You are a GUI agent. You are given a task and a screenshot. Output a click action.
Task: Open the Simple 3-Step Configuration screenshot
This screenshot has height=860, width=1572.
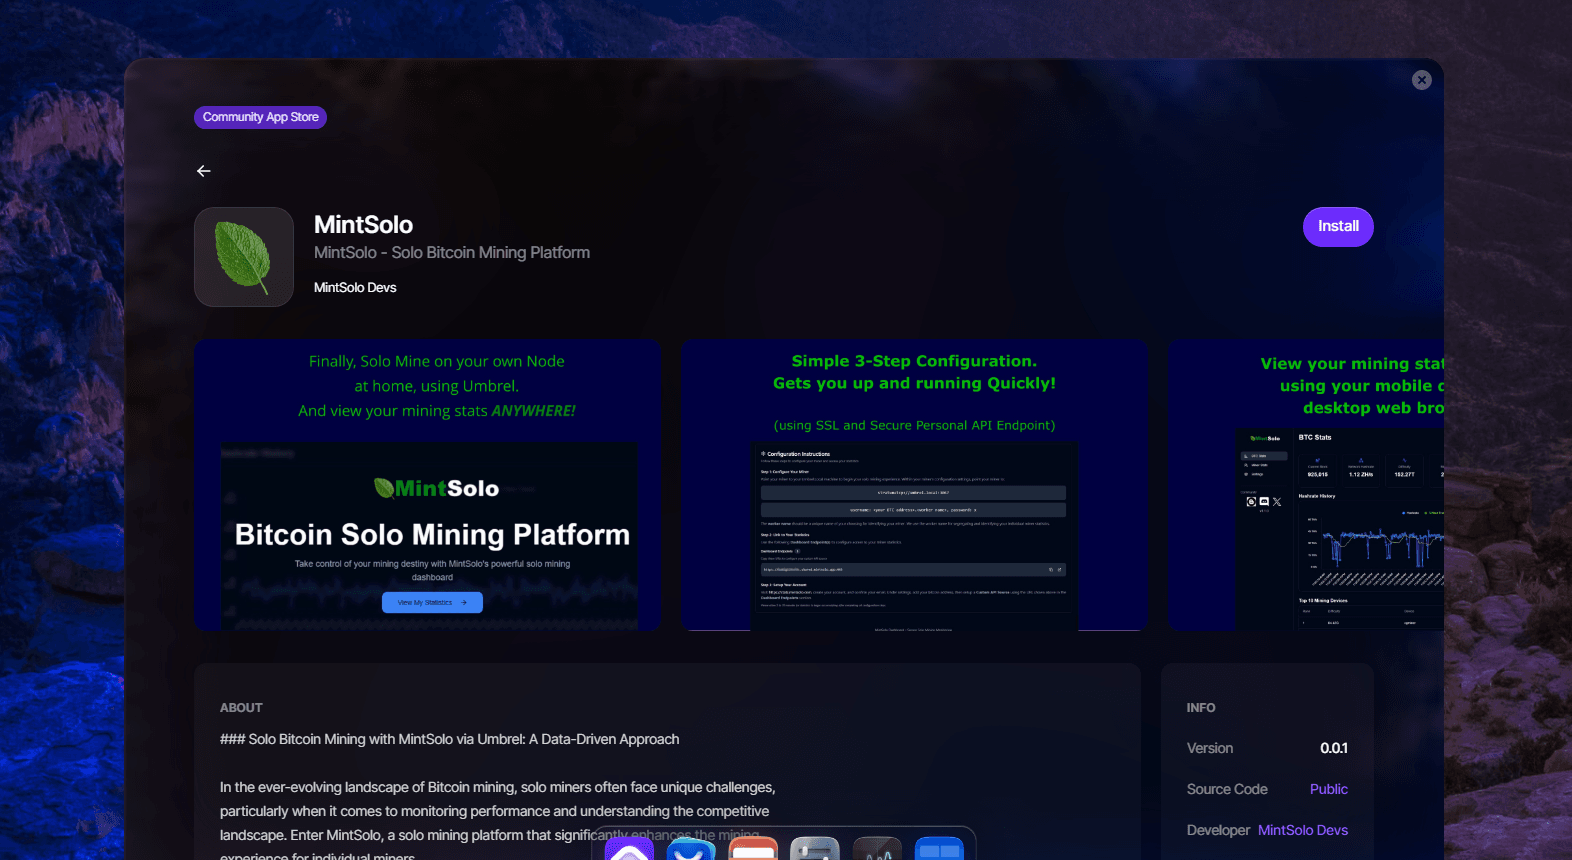[914, 485]
